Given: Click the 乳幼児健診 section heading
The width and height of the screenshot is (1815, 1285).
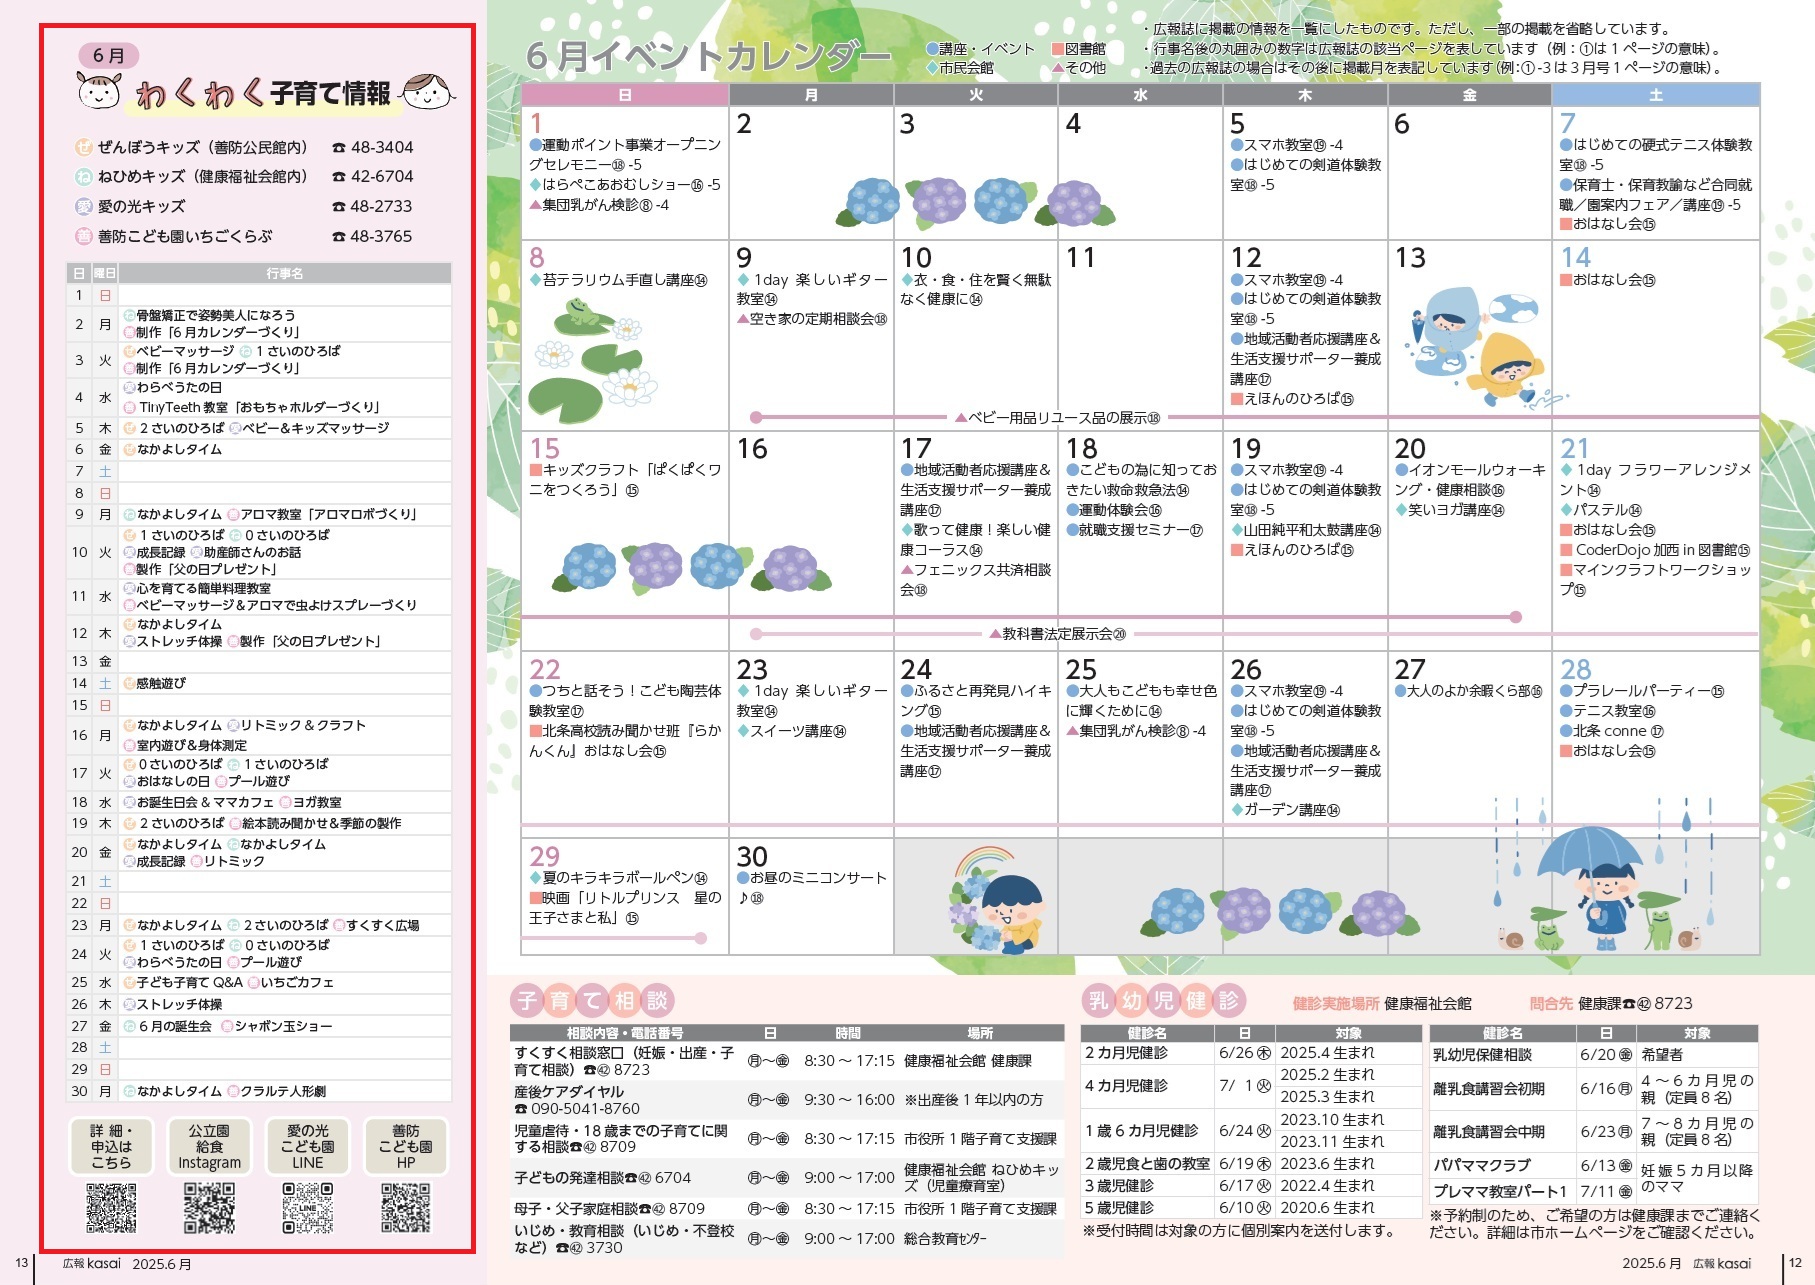Looking at the screenshot, I should point(1164,1000).
